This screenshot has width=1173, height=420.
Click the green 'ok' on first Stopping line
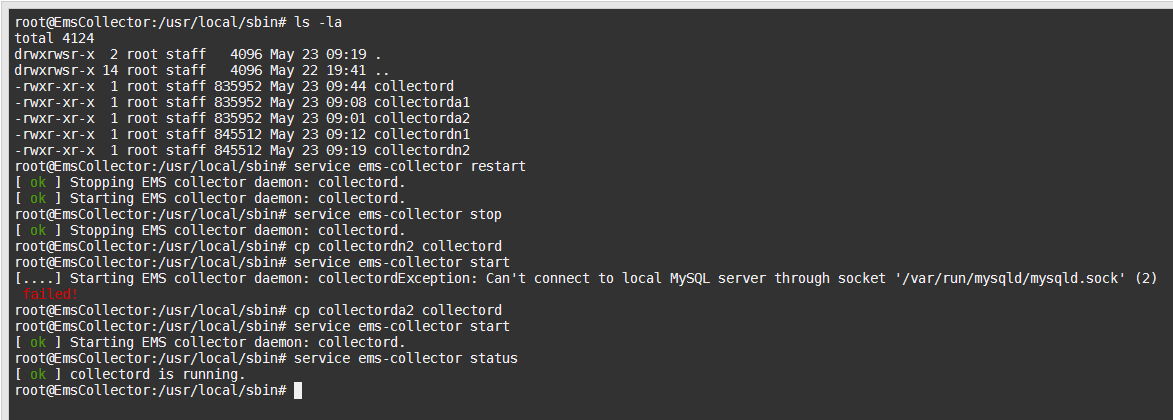38,182
